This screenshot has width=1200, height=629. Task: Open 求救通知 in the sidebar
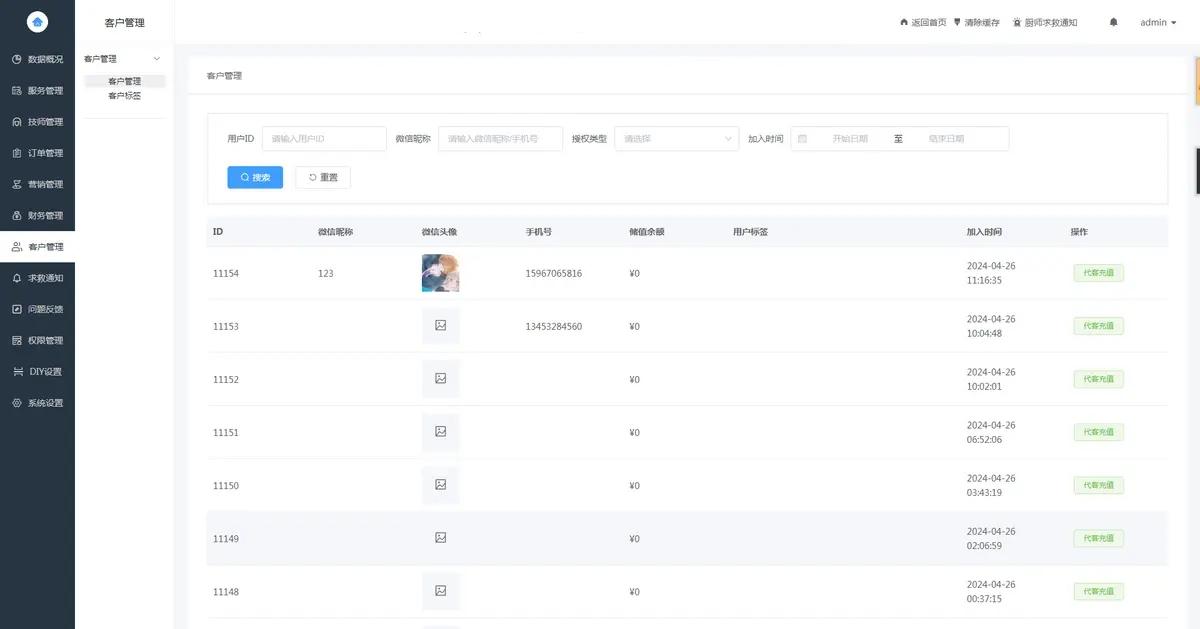coord(37,278)
